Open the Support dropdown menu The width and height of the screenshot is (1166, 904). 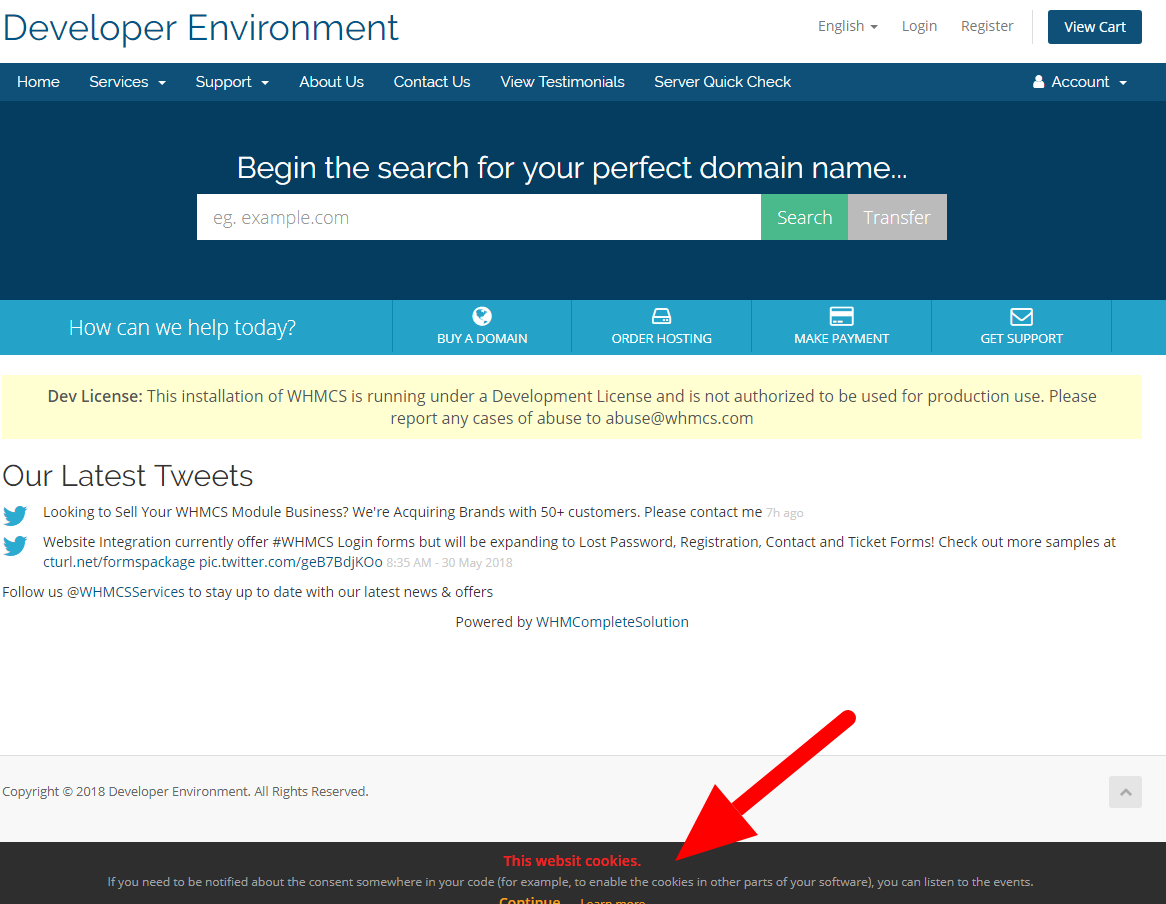pos(232,82)
